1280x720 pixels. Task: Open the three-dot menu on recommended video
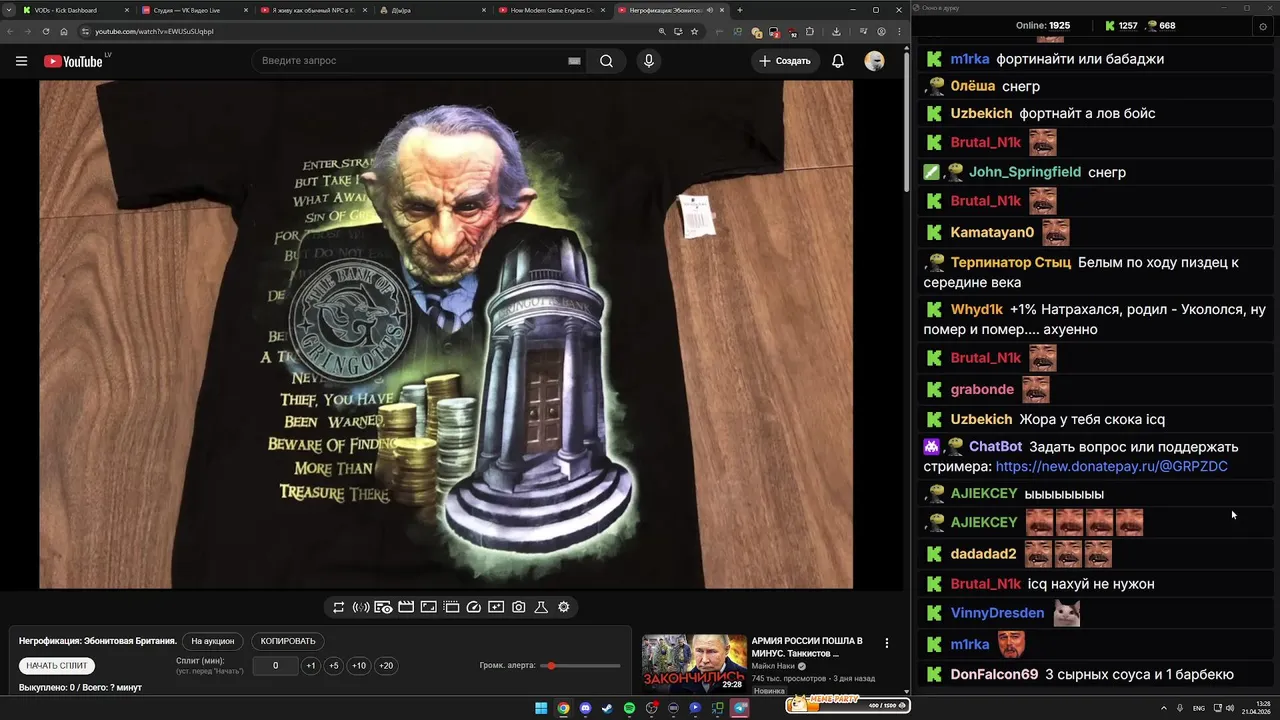[886, 643]
